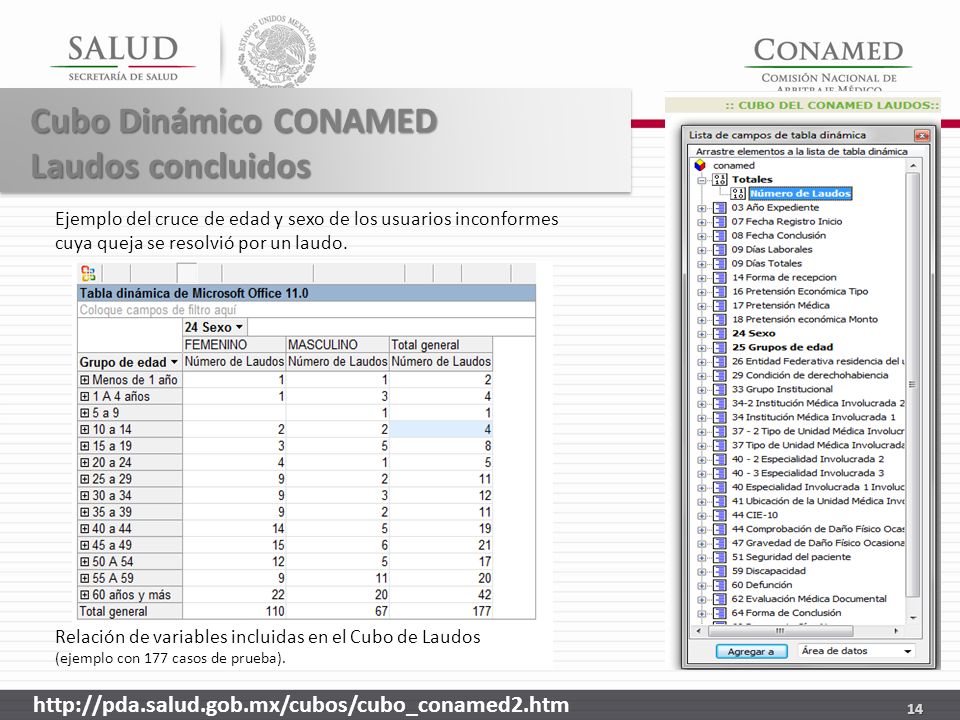The height and width of the screenshot is (720, 960).
Task: Open the Área de datos dropdown
Action: (x=908, y=651)
